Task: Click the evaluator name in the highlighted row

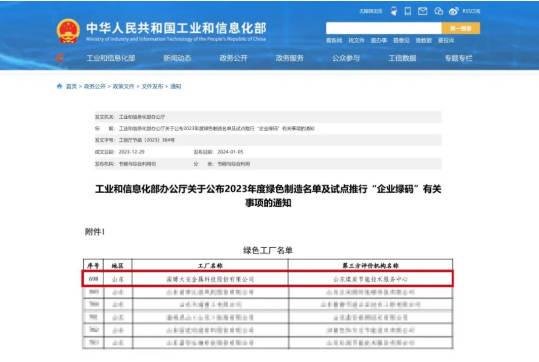Action: (371, 279)
